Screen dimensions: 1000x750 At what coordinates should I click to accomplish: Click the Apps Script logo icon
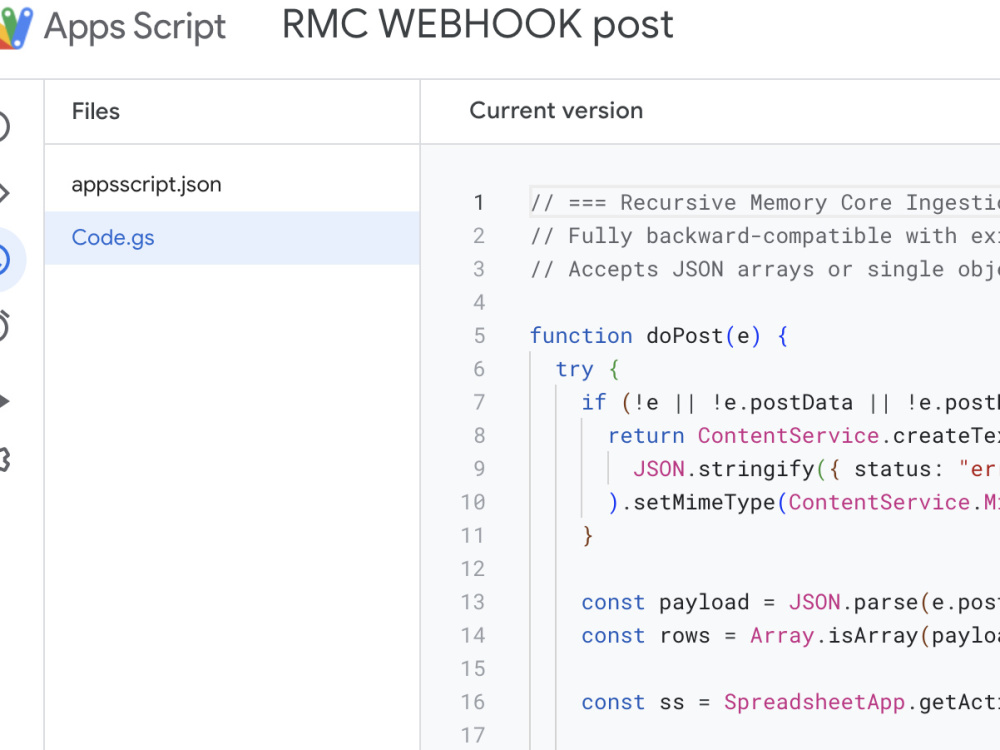tap(15, 27)
